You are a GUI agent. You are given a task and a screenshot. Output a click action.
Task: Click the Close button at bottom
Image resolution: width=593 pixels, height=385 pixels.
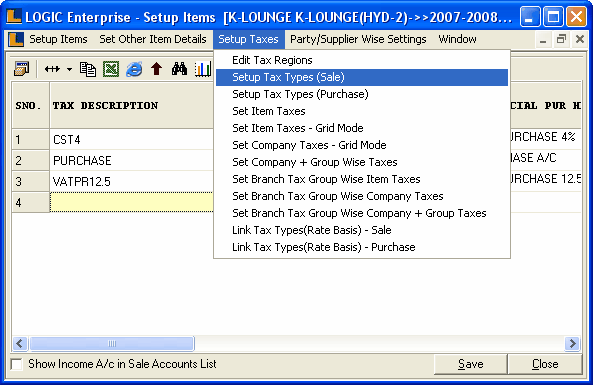545,364
